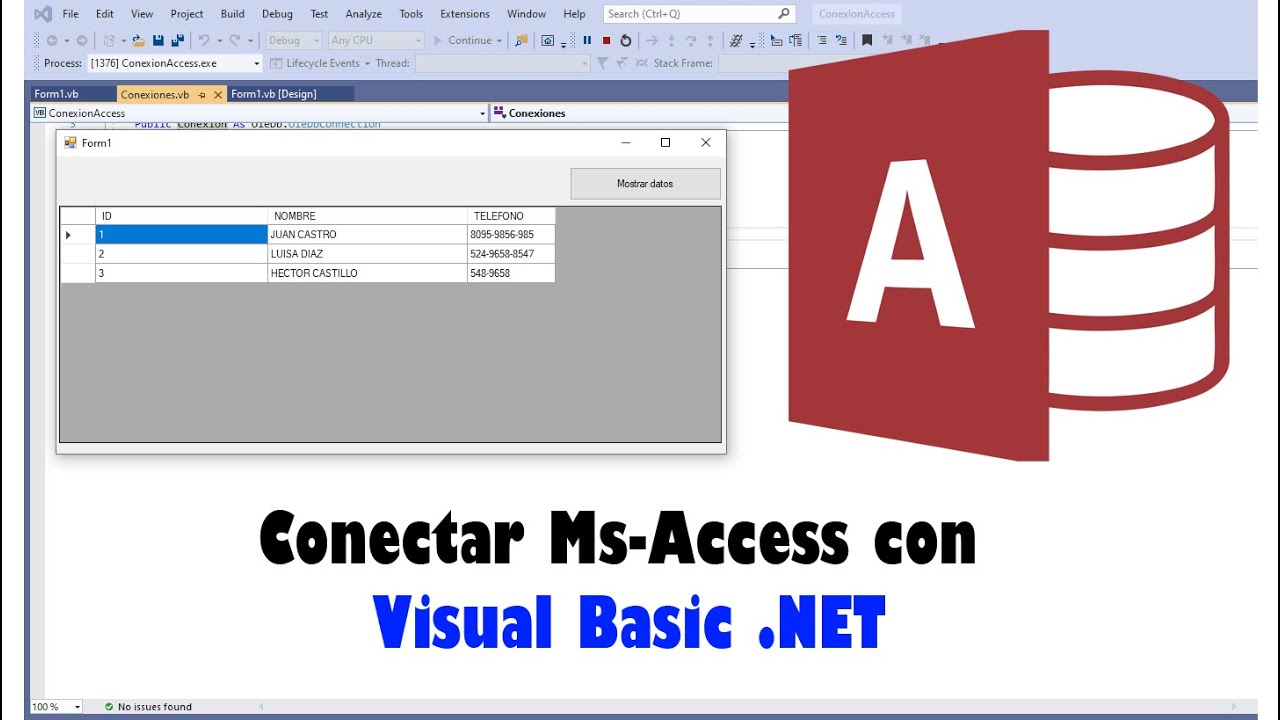1280x720 pixels.
Task: Select the phone cell 524-9658-8547
Action: [x=511, y=254]
